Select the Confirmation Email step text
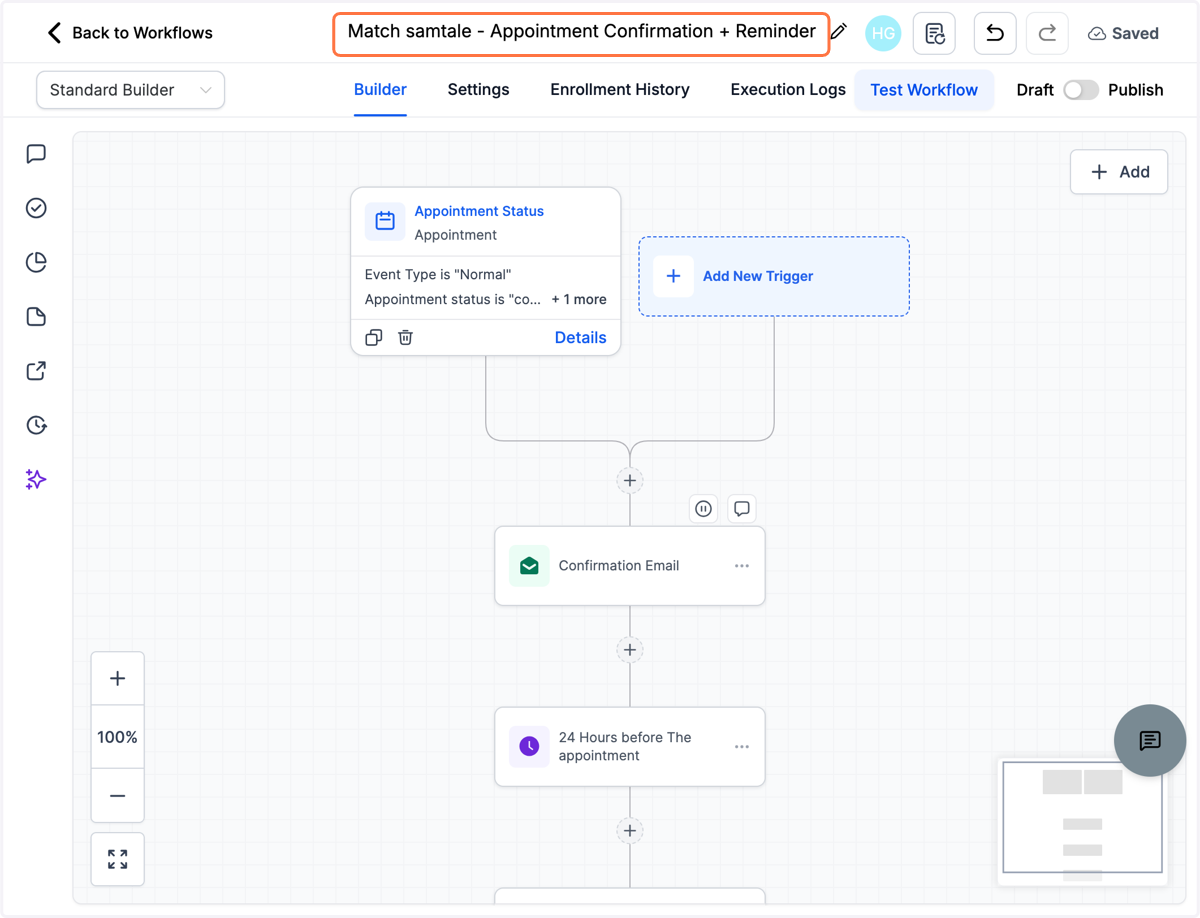Screen dimensions: 1200x918 pyautogui.click(x=619, y=566)
